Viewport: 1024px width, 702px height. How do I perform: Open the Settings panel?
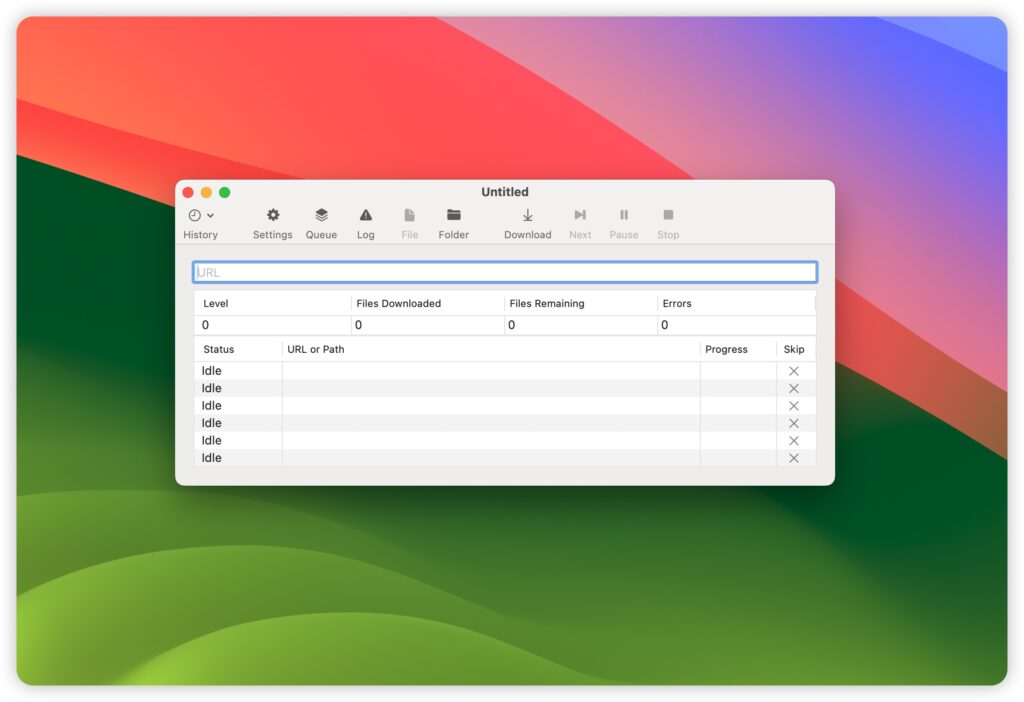[272, 222]
